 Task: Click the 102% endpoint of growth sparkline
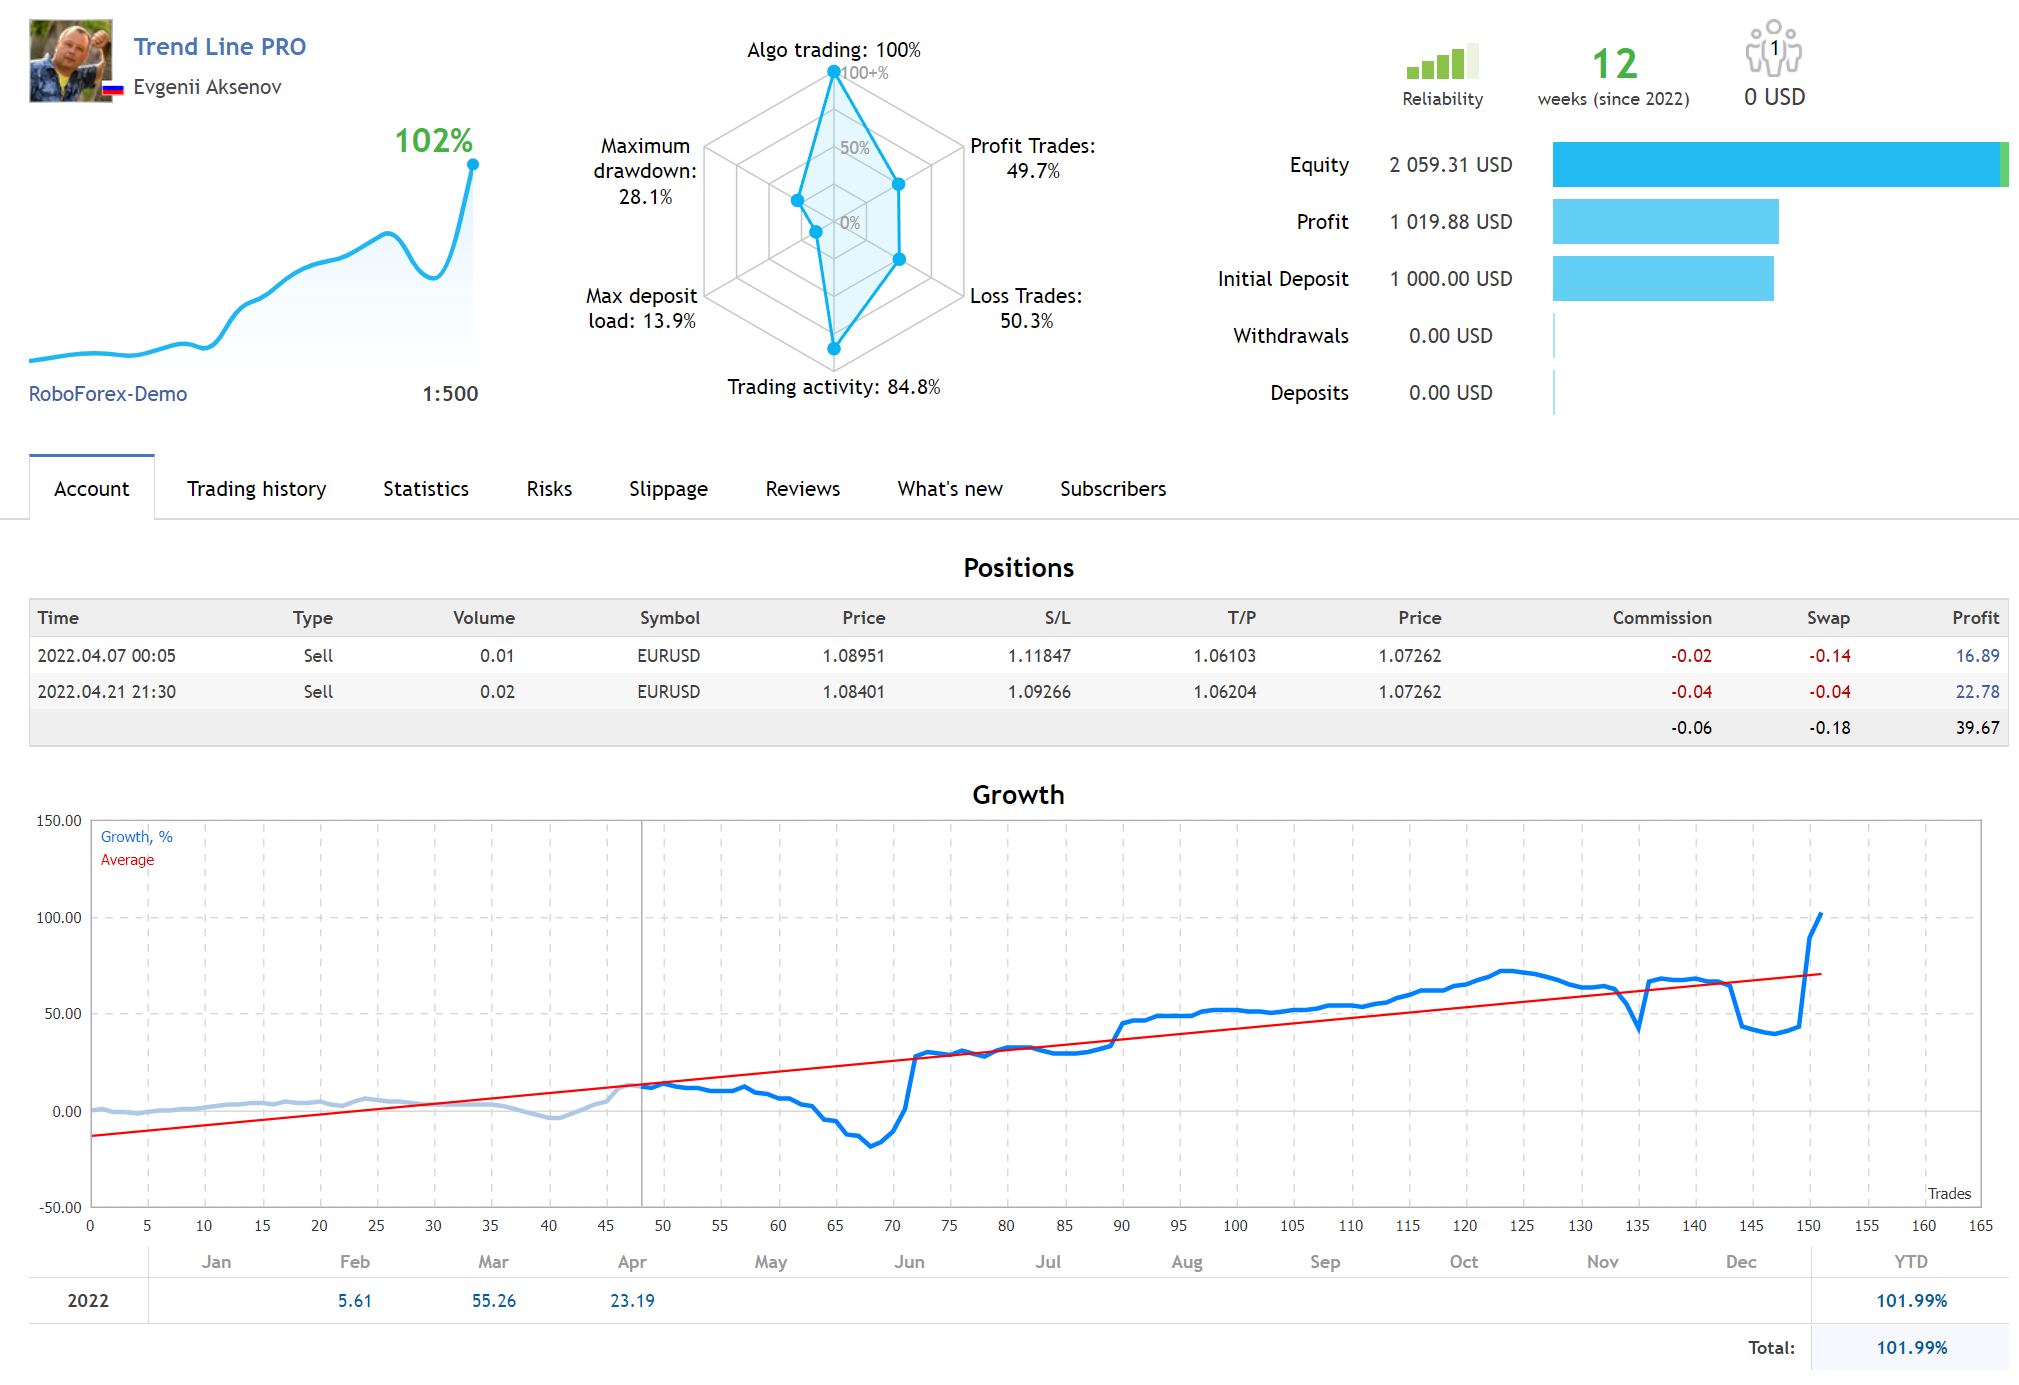coord(473,165)
